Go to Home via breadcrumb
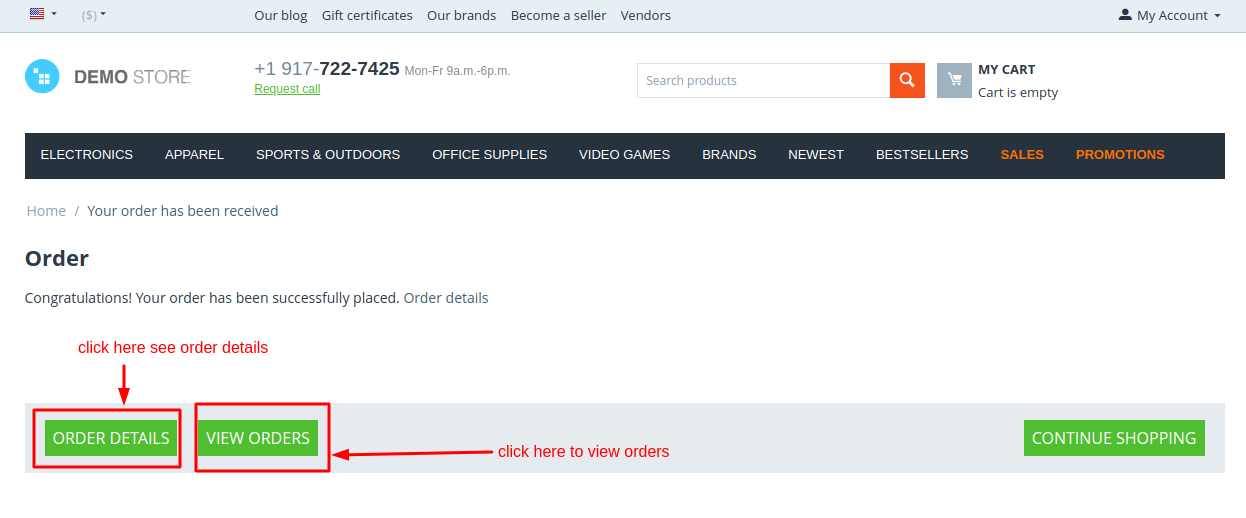 click(x=46, y=211)
